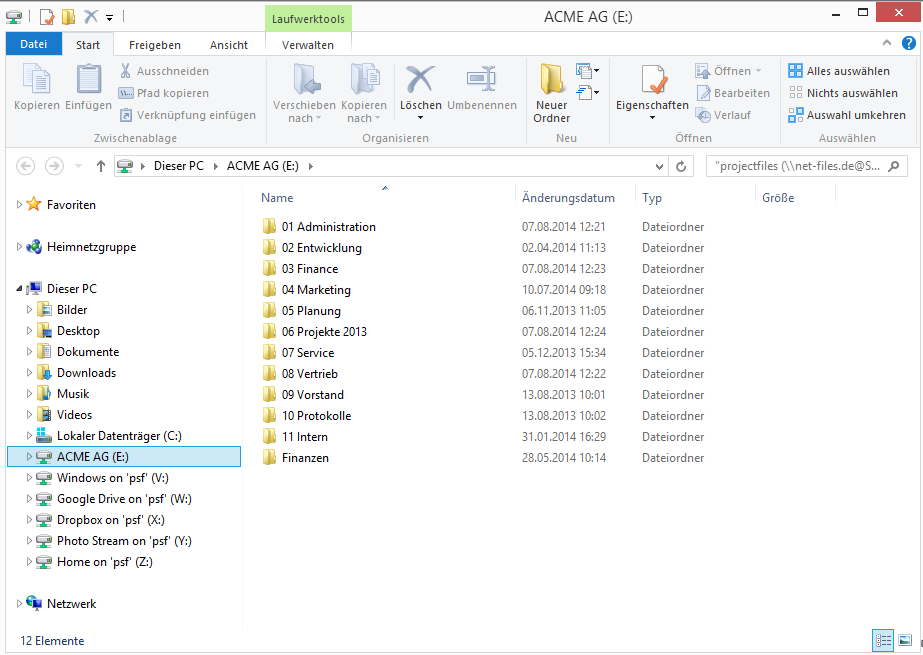Click Dieser PC in address bar
Viewport: 923px width, 655px height.
point(179,166)
